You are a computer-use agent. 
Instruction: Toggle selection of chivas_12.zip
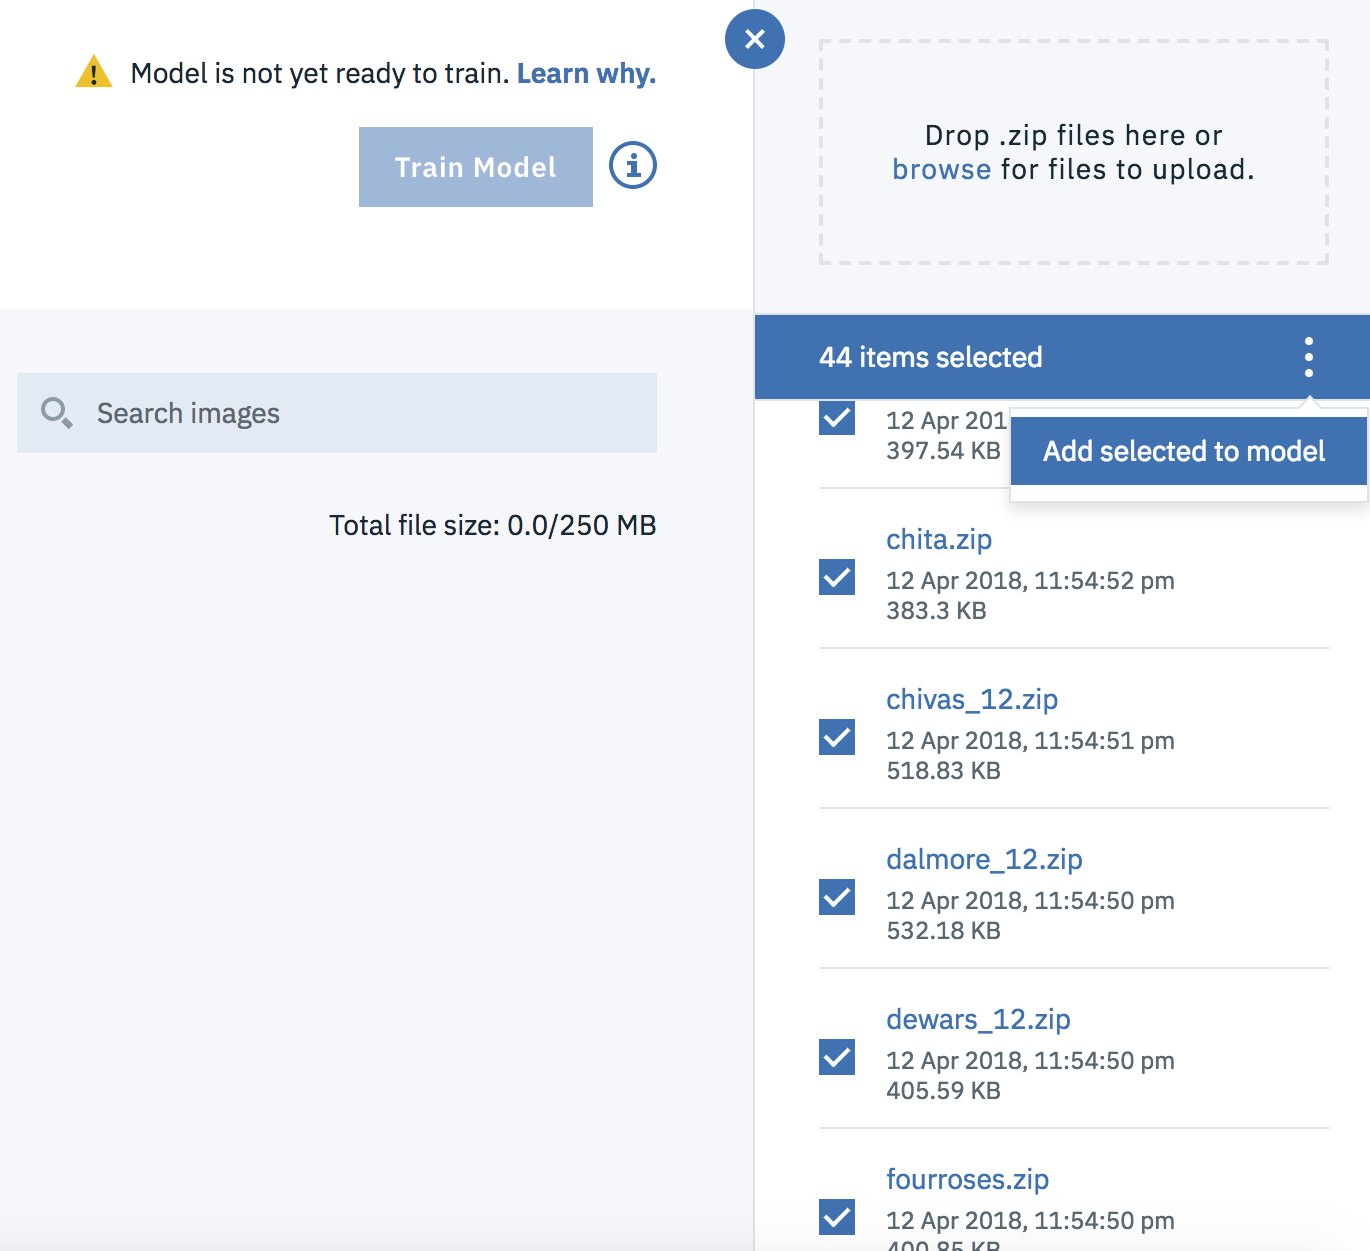(836, 738)
